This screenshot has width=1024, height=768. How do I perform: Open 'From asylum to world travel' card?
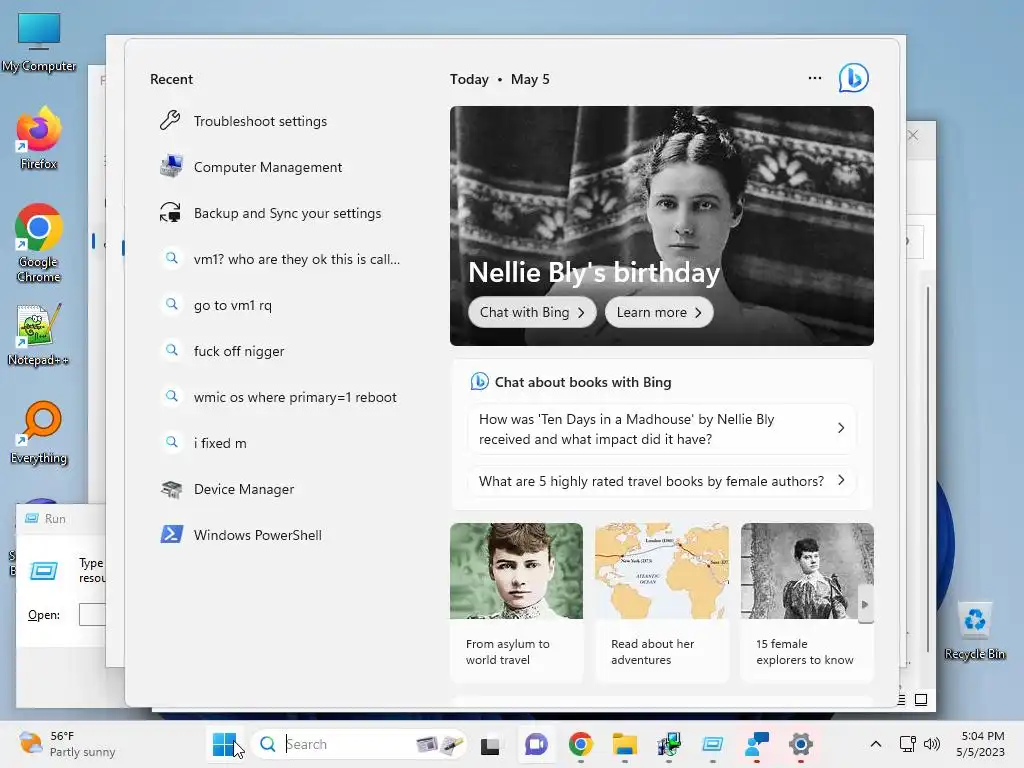[x=516, y=602]
